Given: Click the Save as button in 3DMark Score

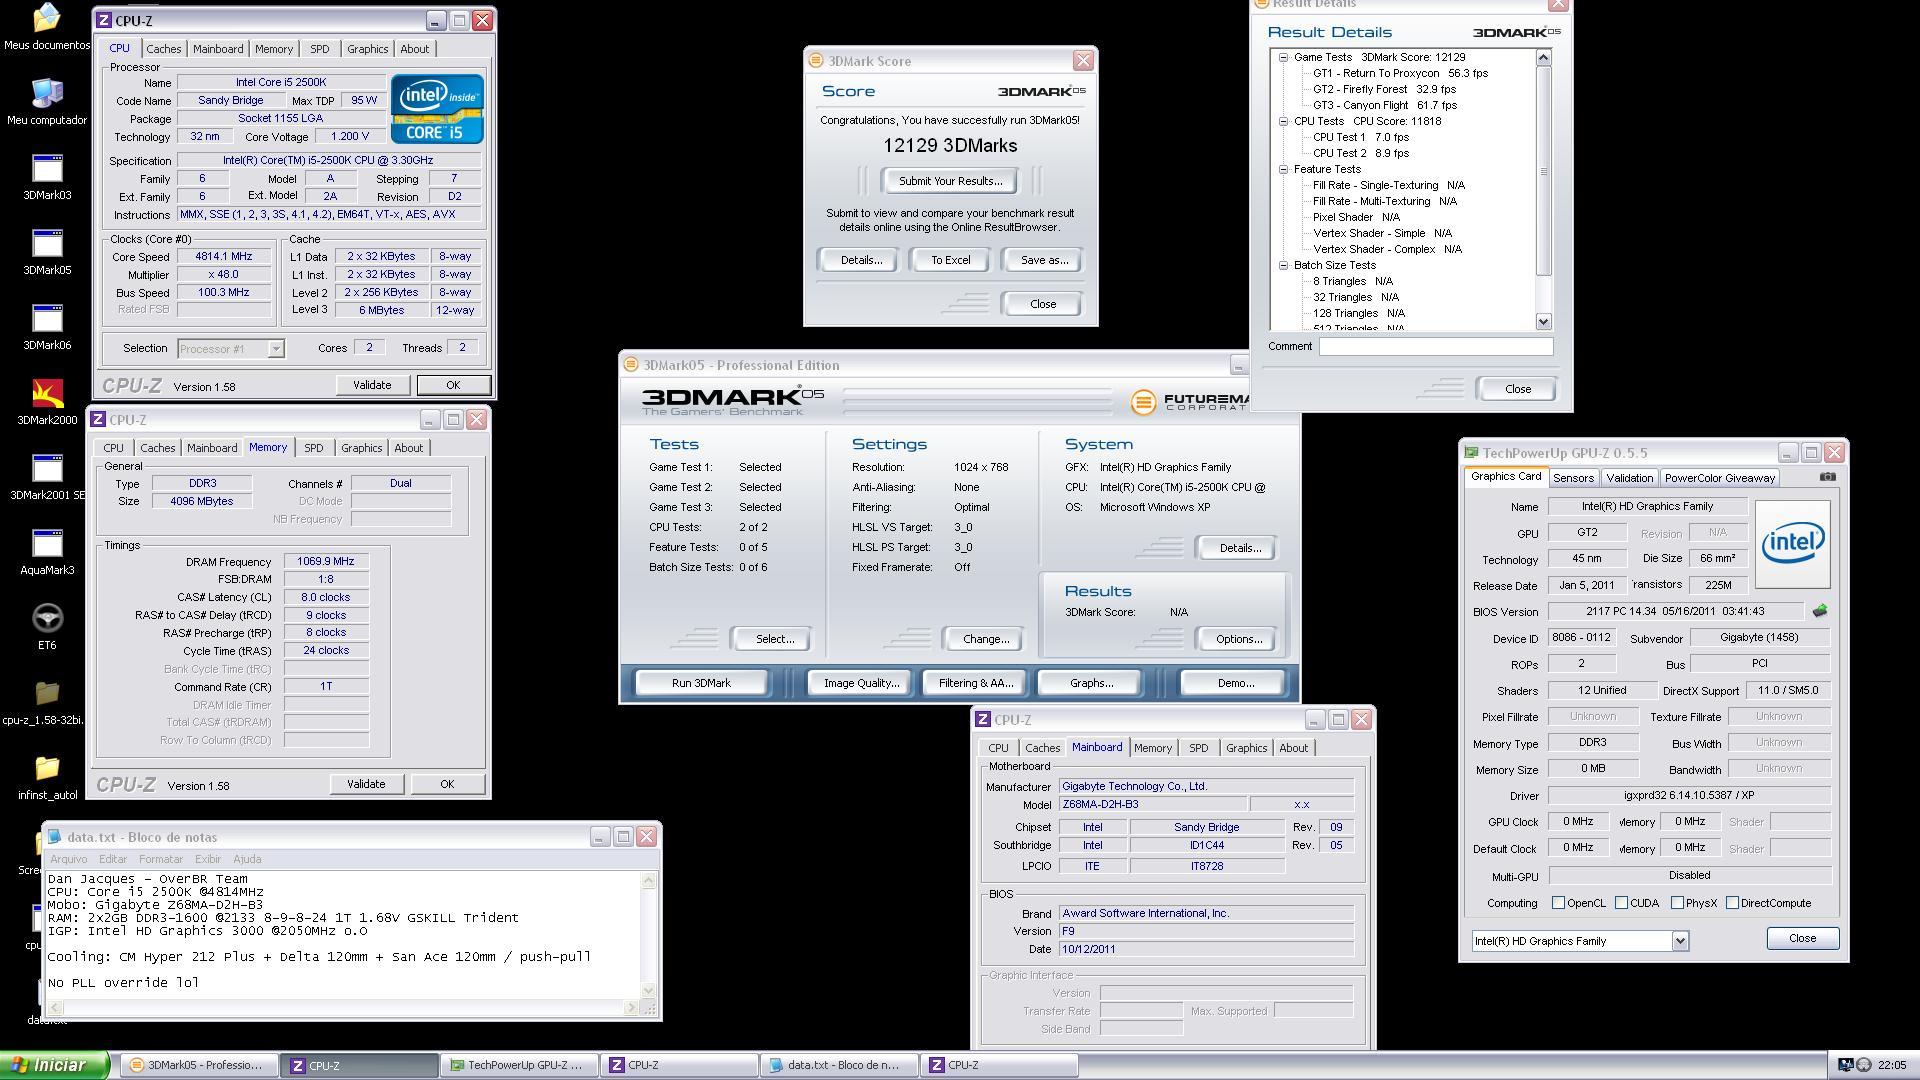Looking at the screenshot, I should [x=1044, y=260].
